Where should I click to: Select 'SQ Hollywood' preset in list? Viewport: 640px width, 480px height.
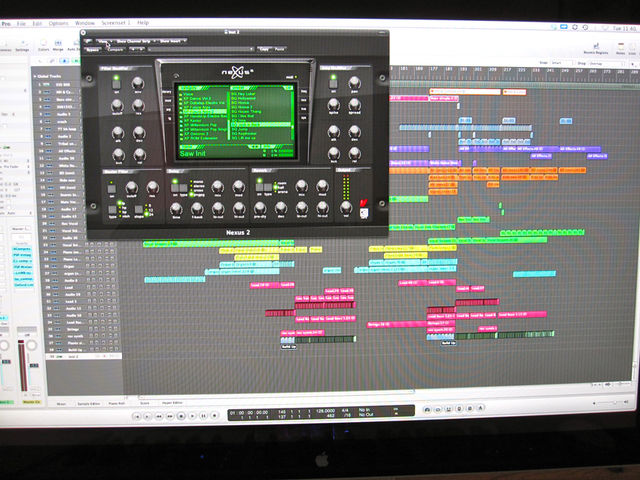(244, 98)
